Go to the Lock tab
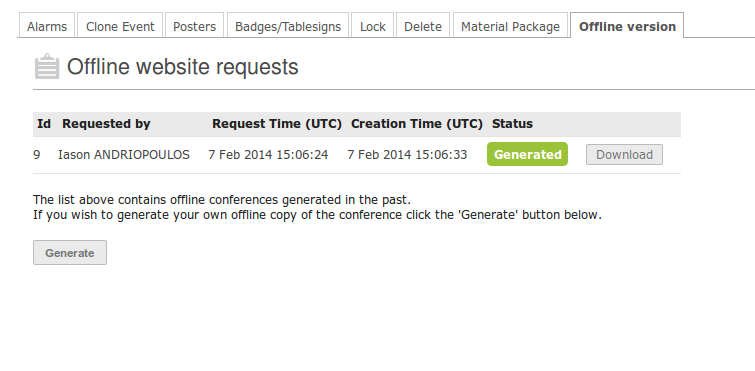Viewport: 755px width, 371px height. (373, 26)
